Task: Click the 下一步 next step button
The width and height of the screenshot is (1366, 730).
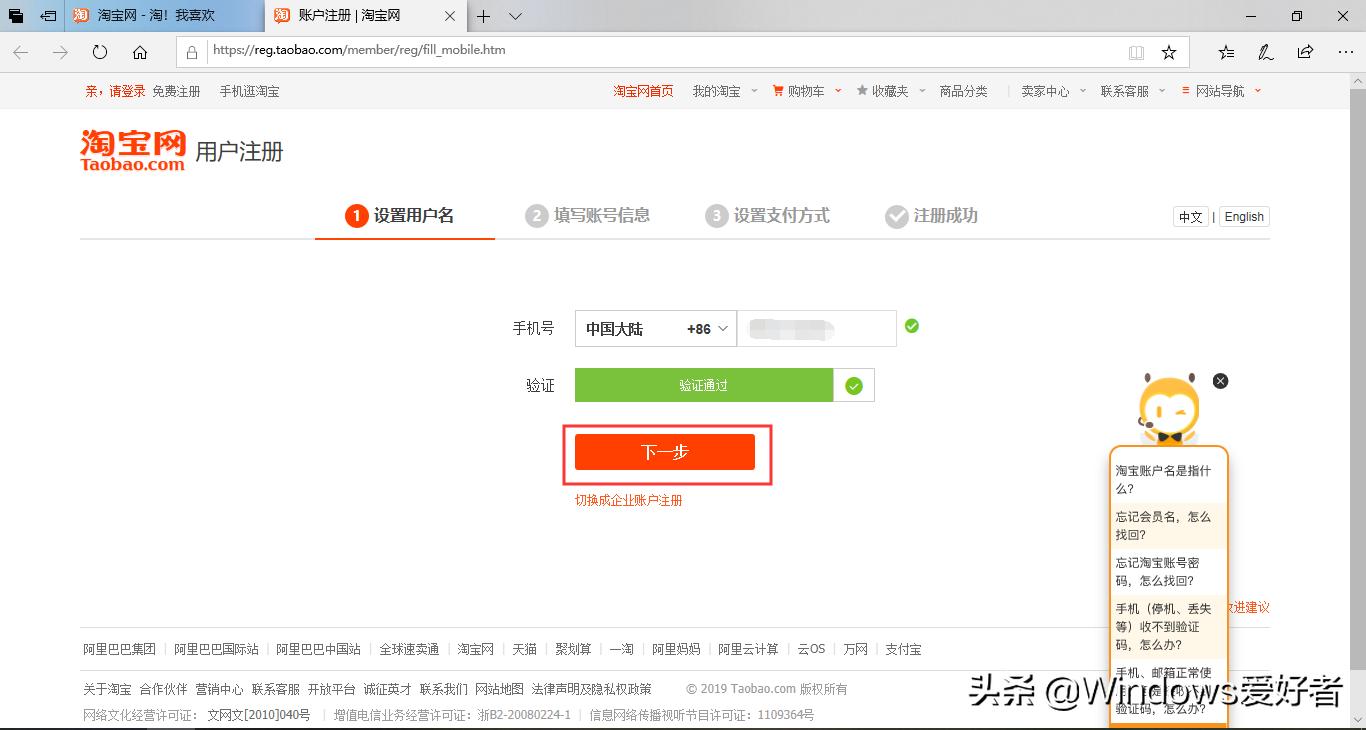Action: click(665, 452)
